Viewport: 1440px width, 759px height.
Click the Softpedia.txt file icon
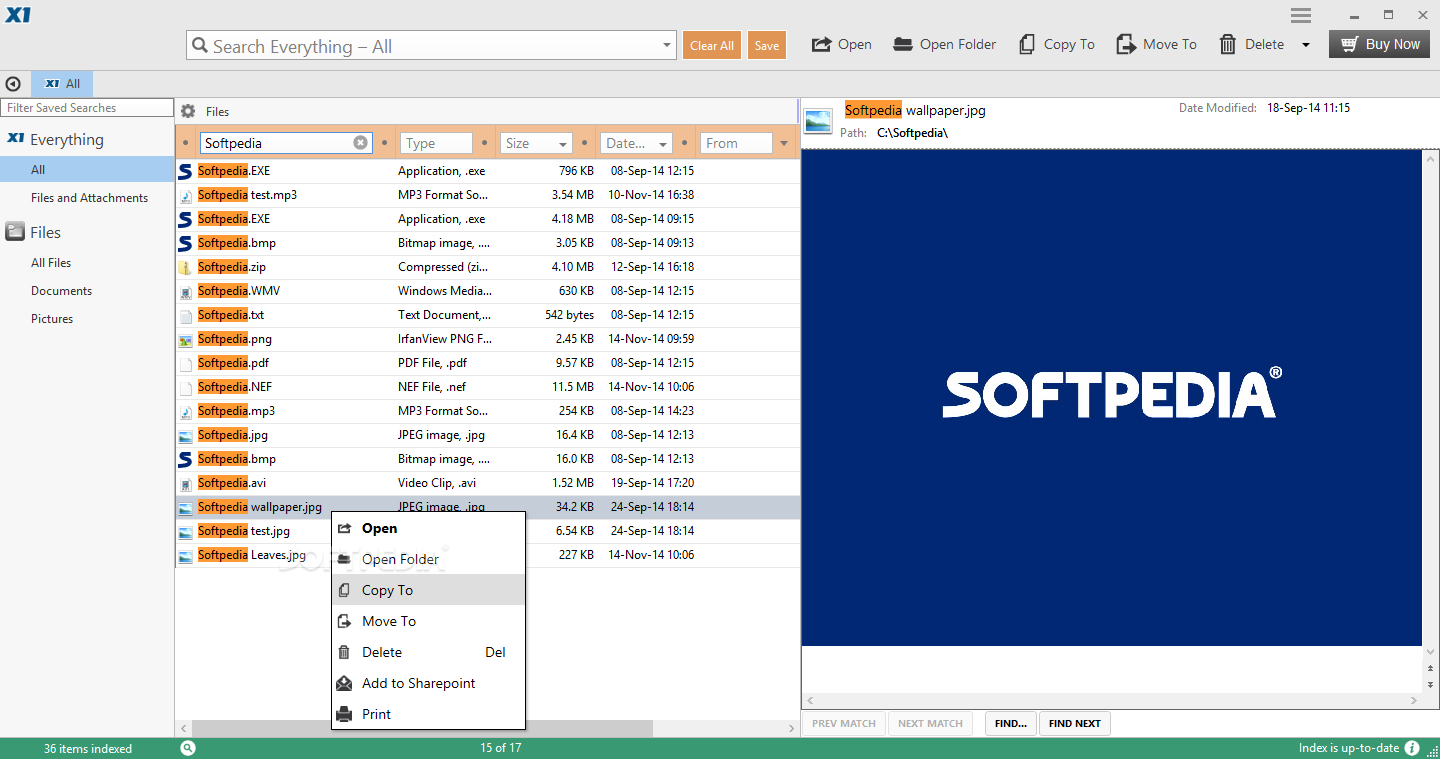pos(185,315)
